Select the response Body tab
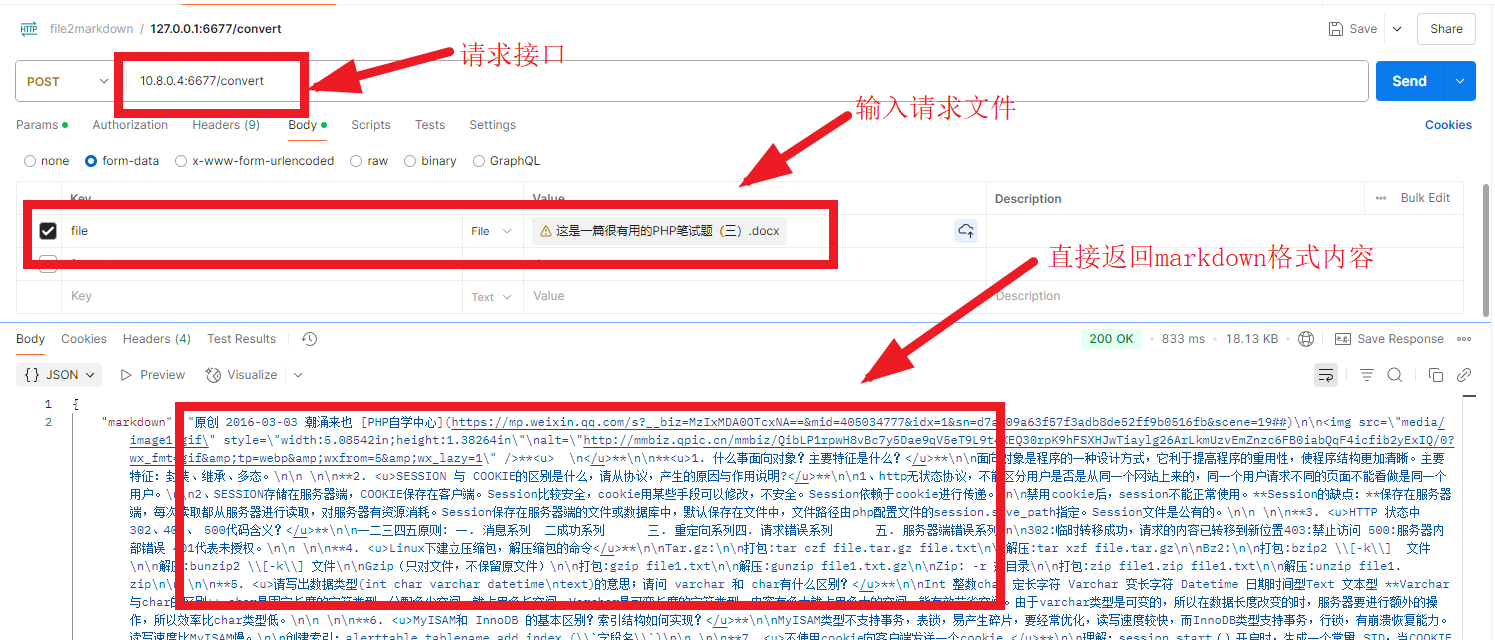The height and width of the screenshot is (640, 1495). (31, 339)
